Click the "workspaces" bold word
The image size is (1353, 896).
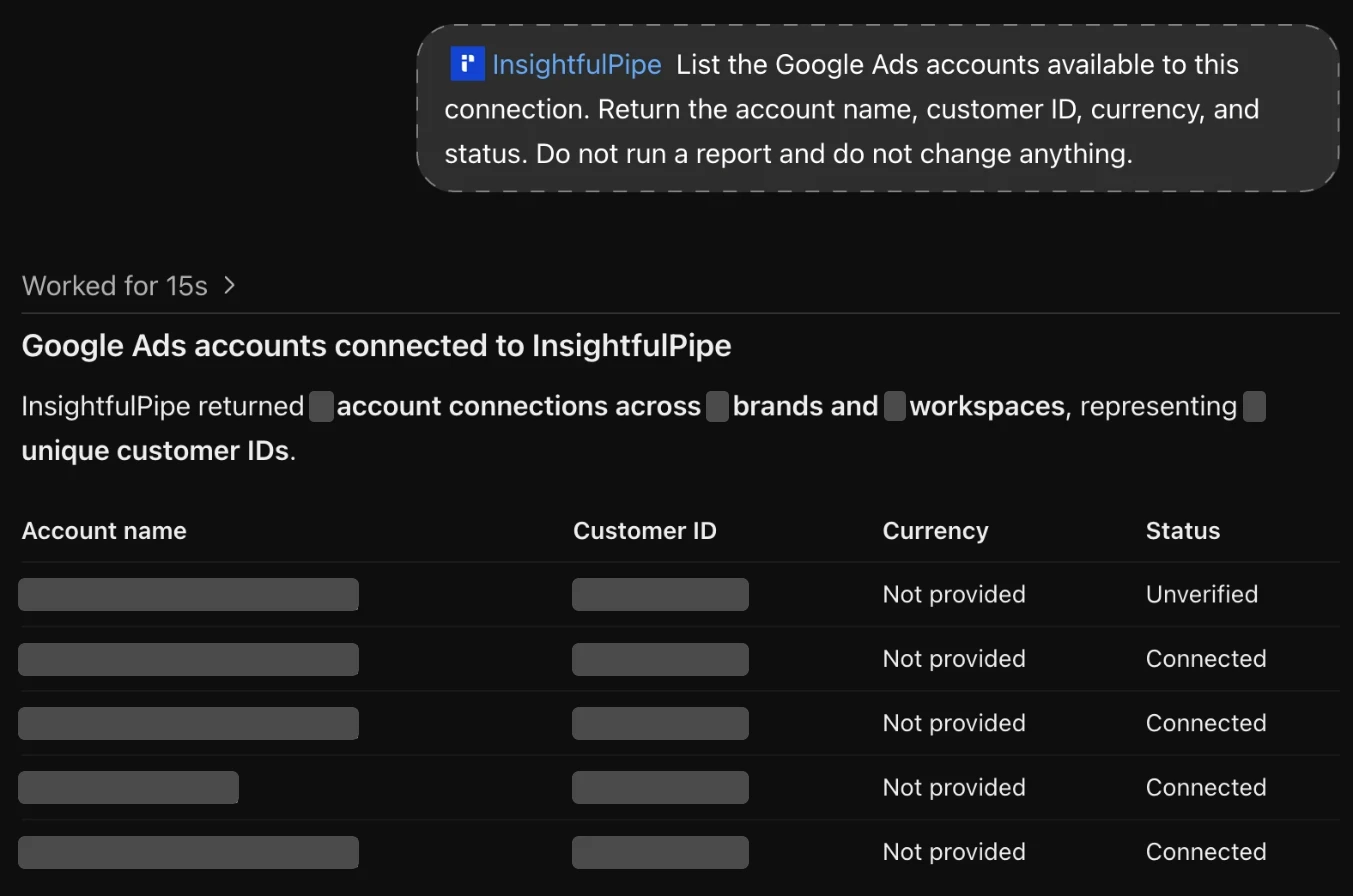(x=987, y=406)
